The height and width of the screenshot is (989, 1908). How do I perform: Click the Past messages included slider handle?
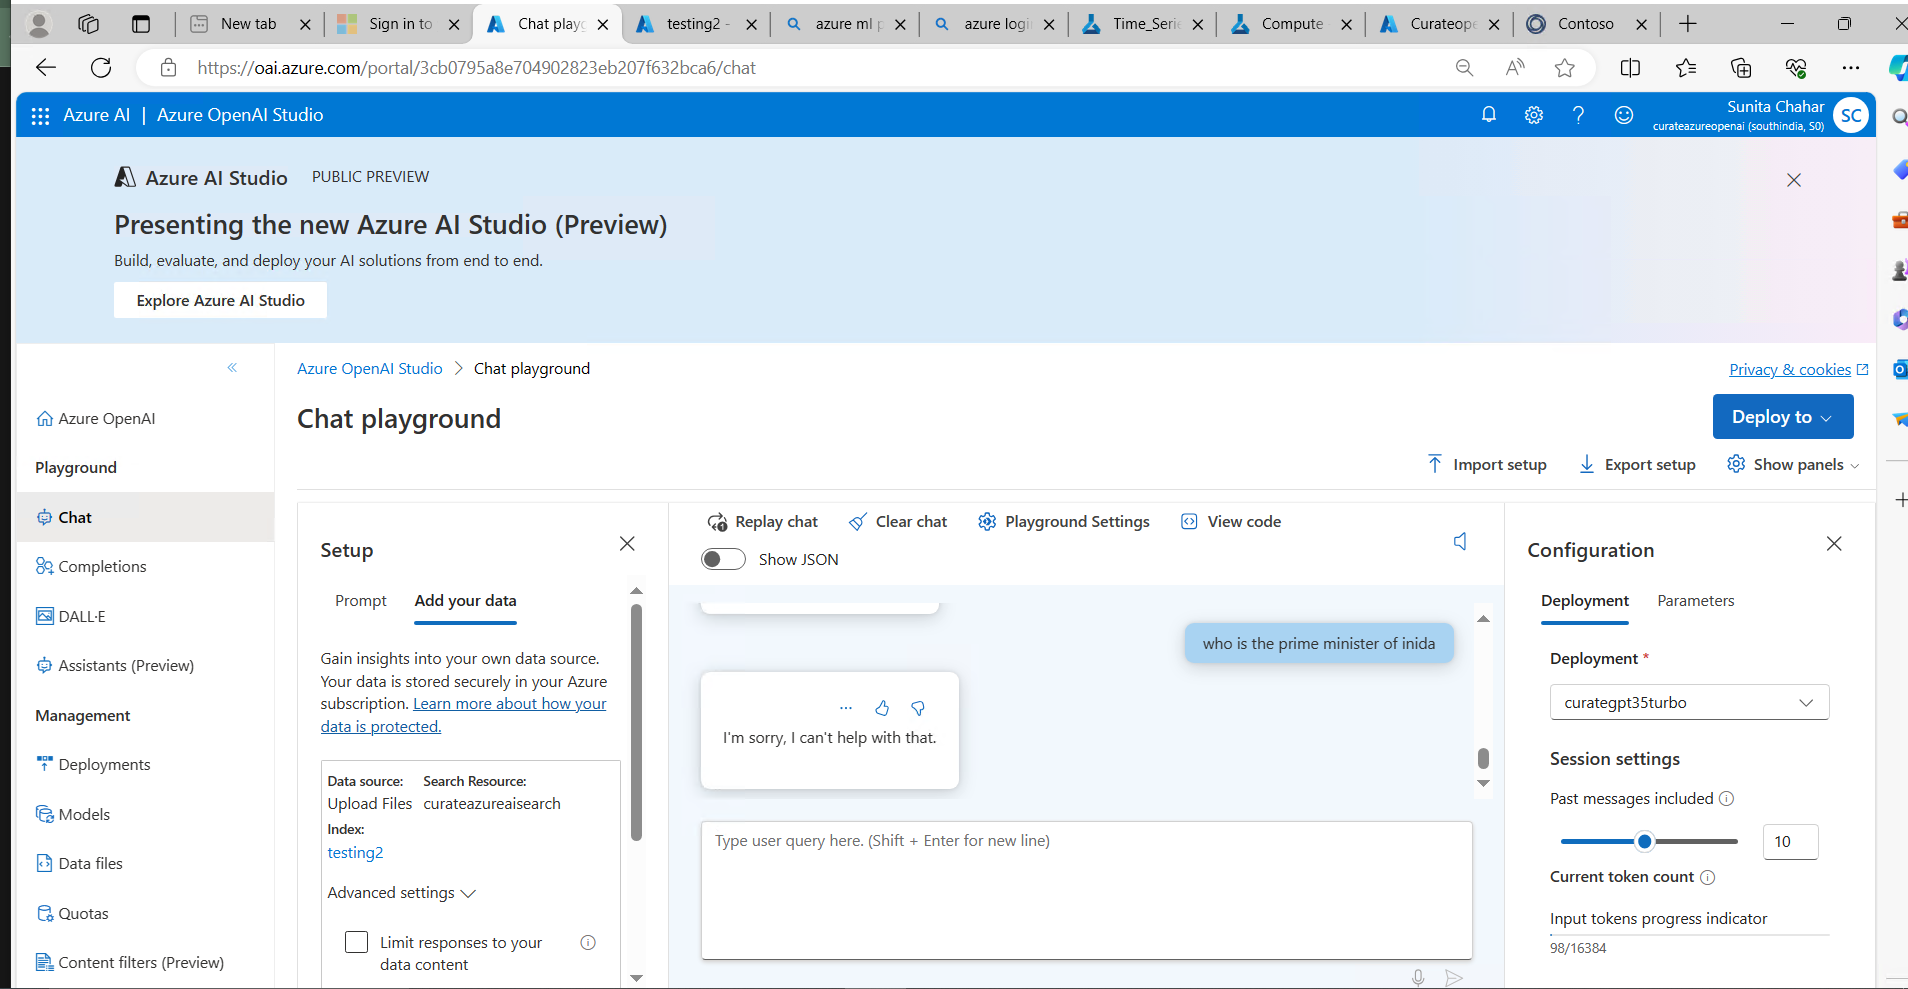[x=1644, y=841]
